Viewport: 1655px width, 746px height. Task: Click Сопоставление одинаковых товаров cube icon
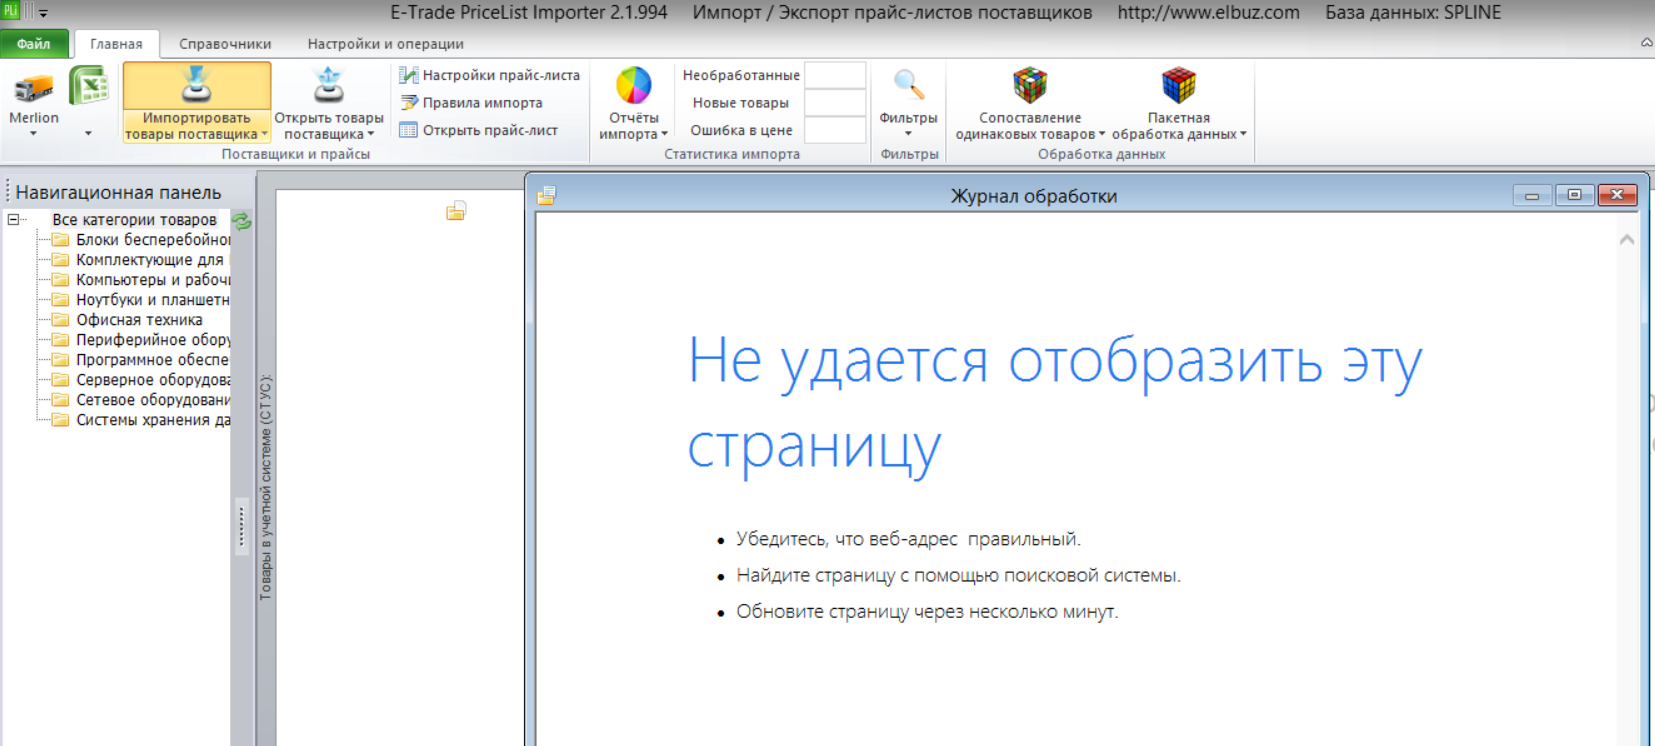[x=1029, y=86]
